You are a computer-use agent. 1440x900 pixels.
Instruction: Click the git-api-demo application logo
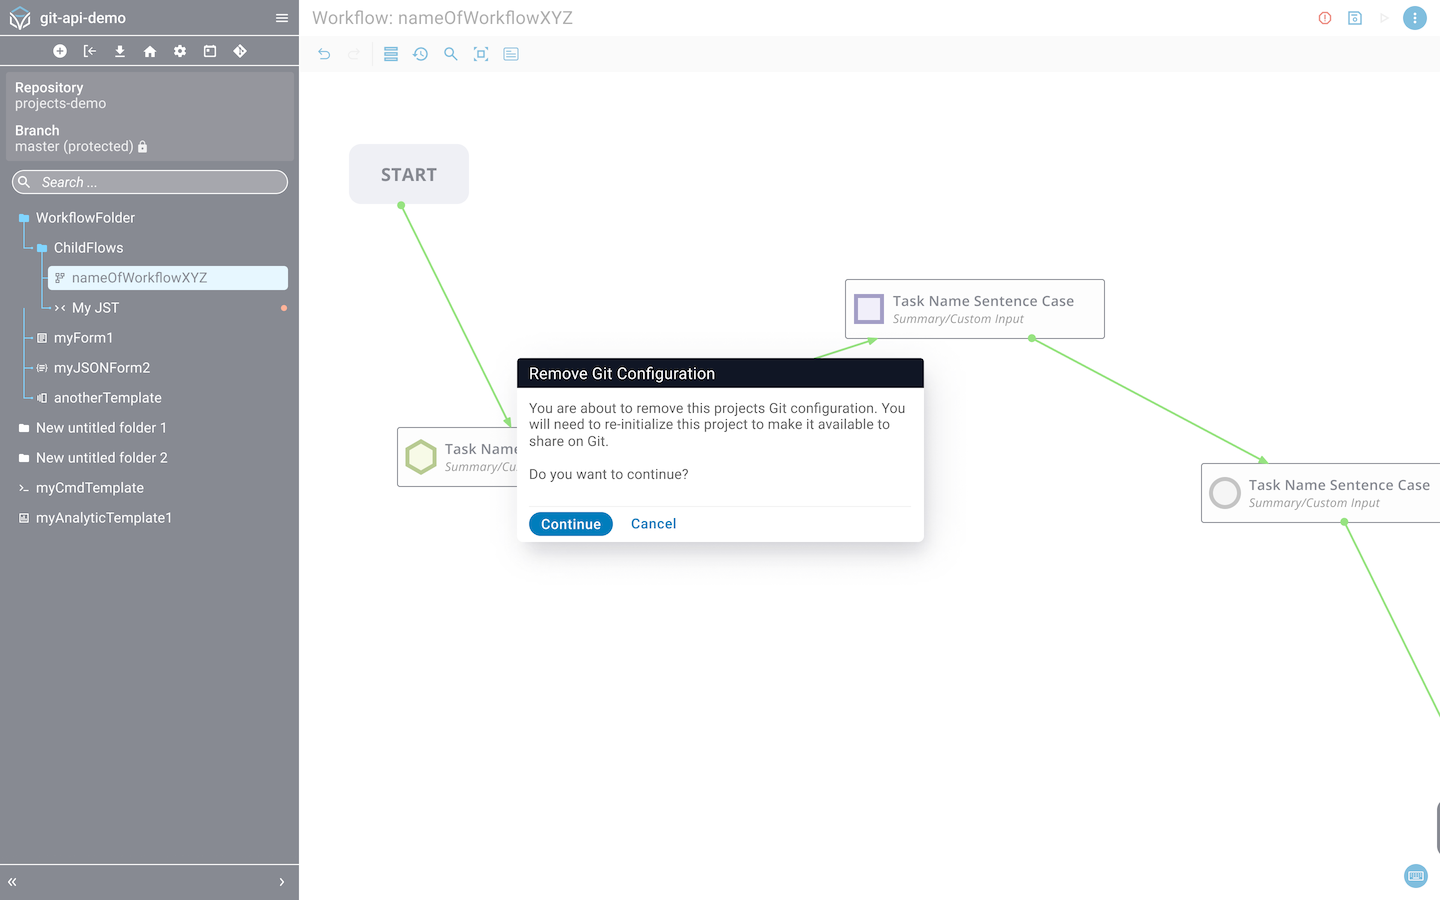pos(20,18)
